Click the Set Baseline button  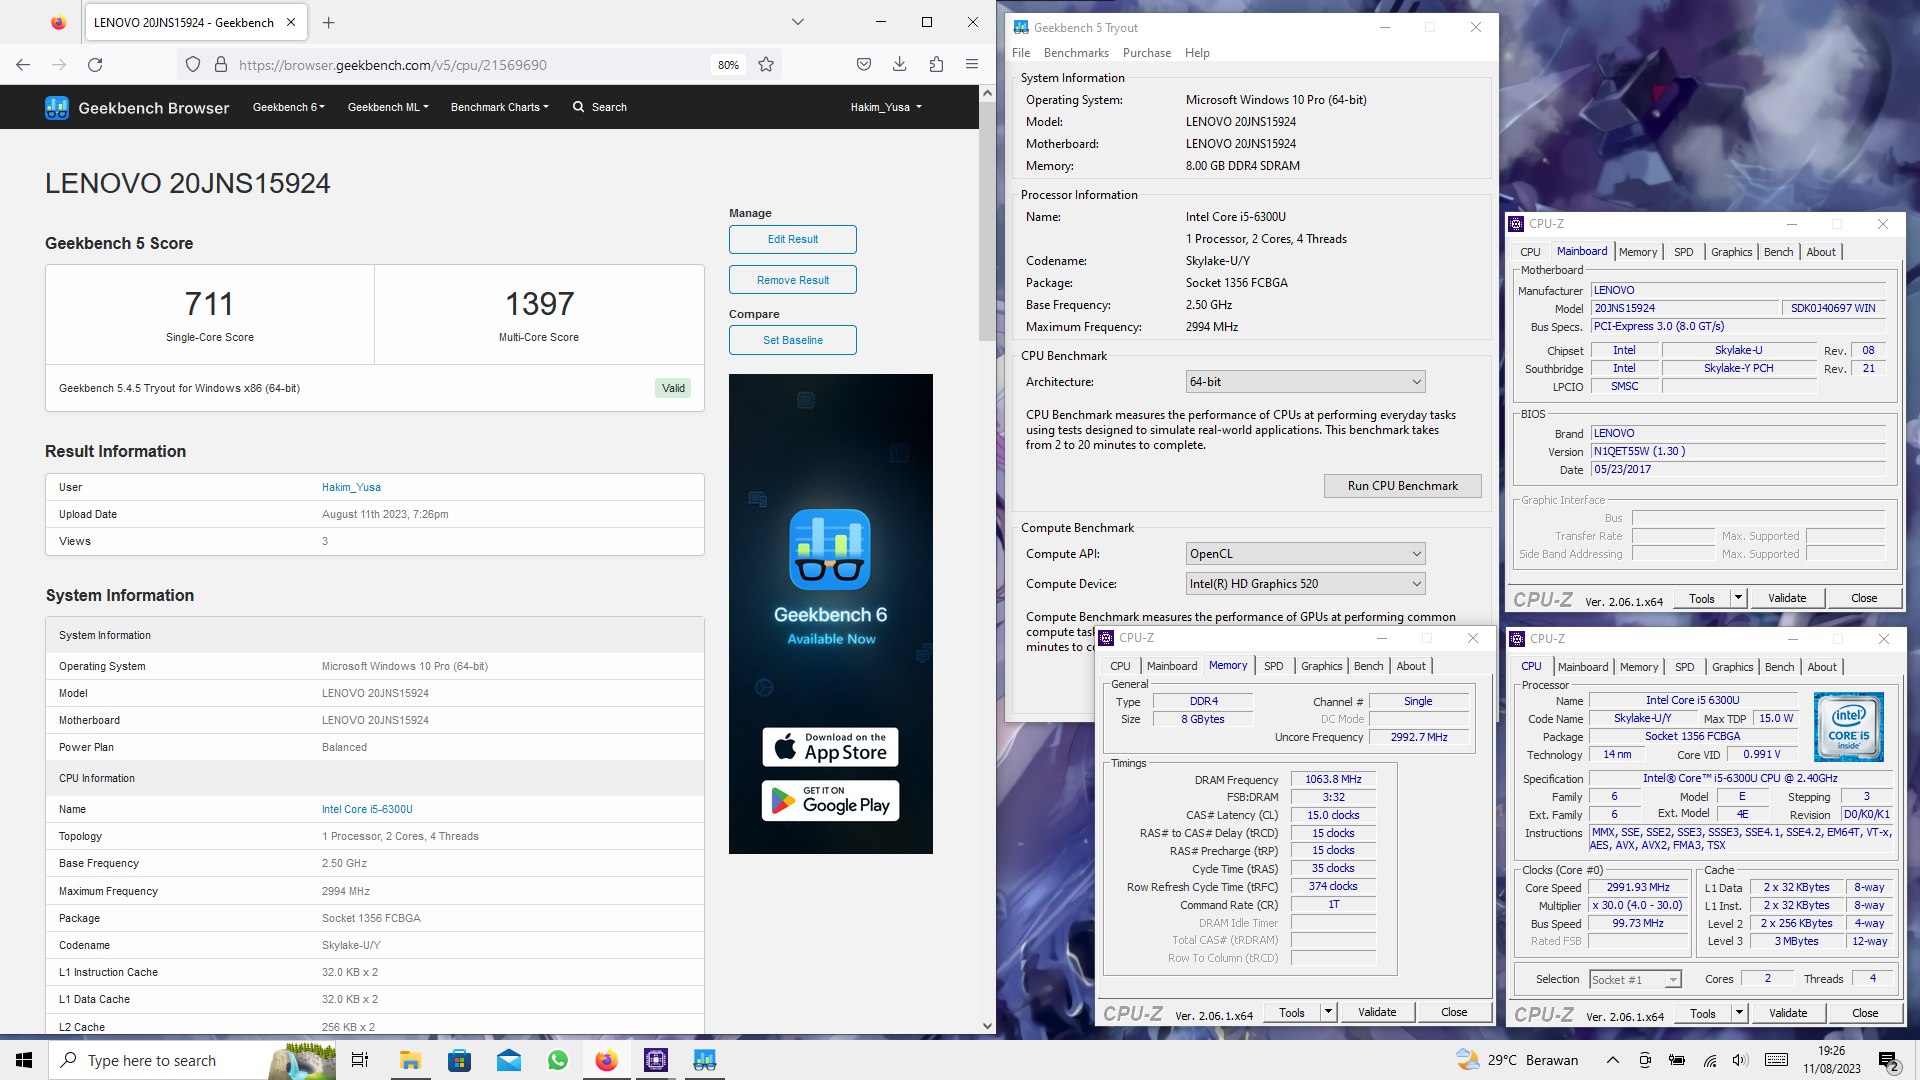(x=793, y=340)
